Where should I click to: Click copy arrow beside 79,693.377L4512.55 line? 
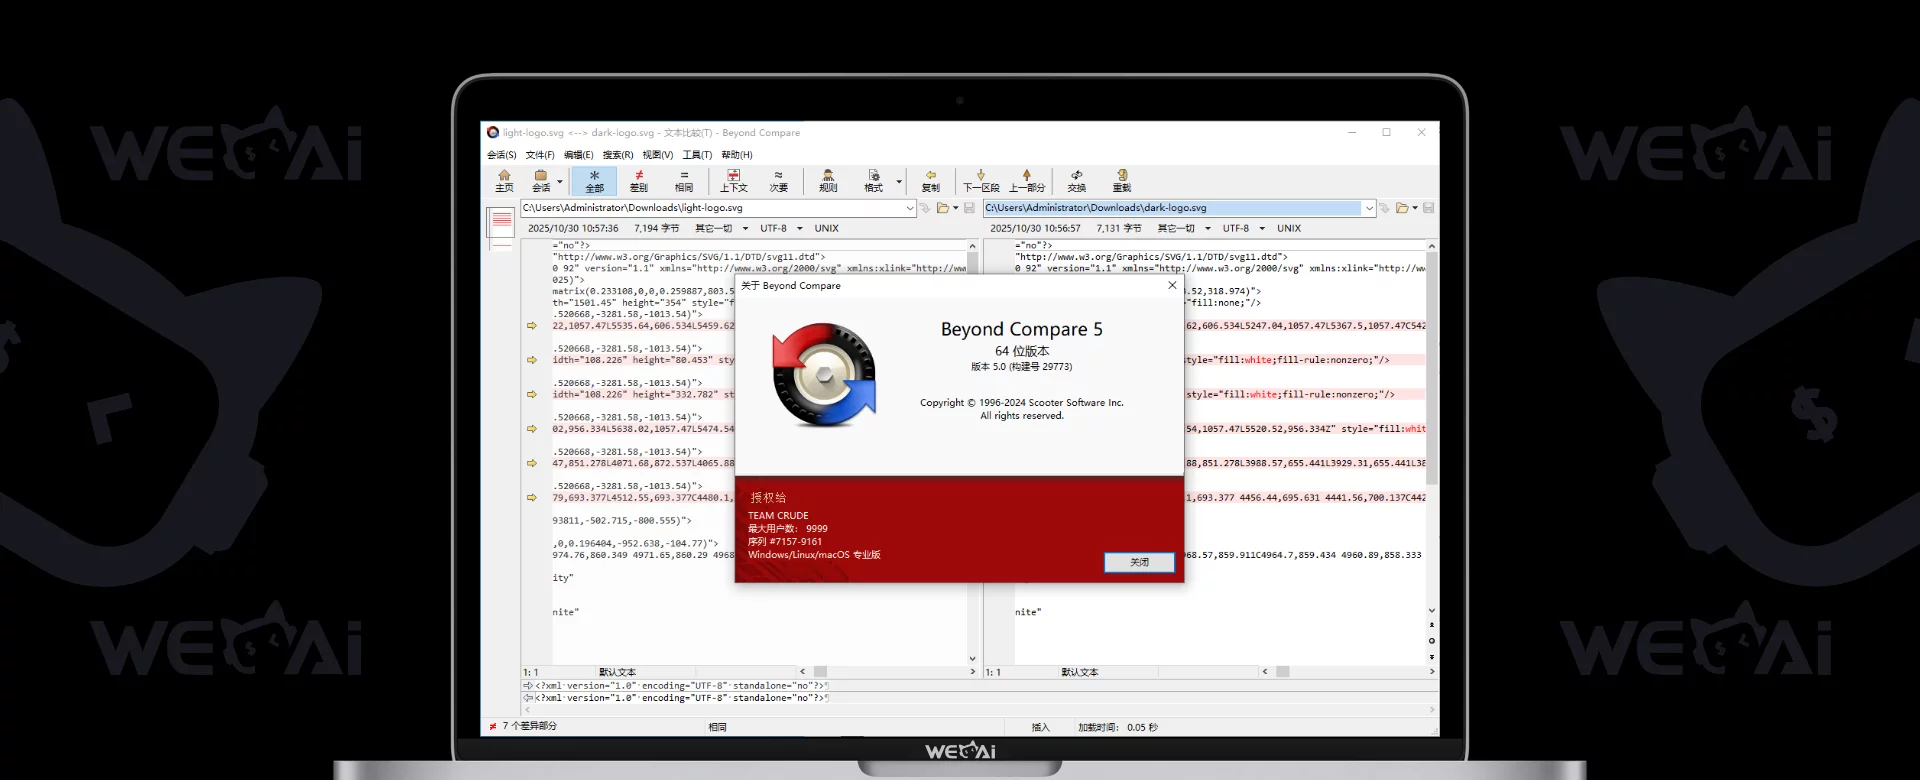point(531,497)
